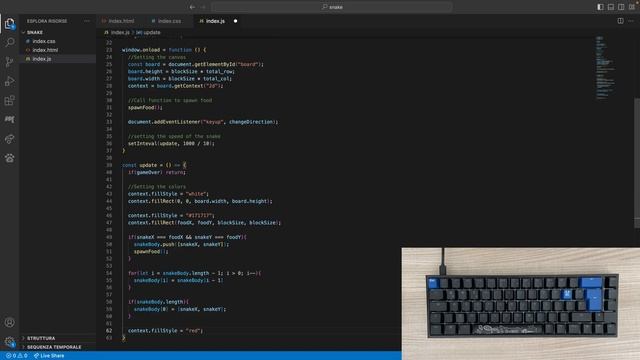
Task: Toggle the bottom panel layout icon
Action: (611, 7)
